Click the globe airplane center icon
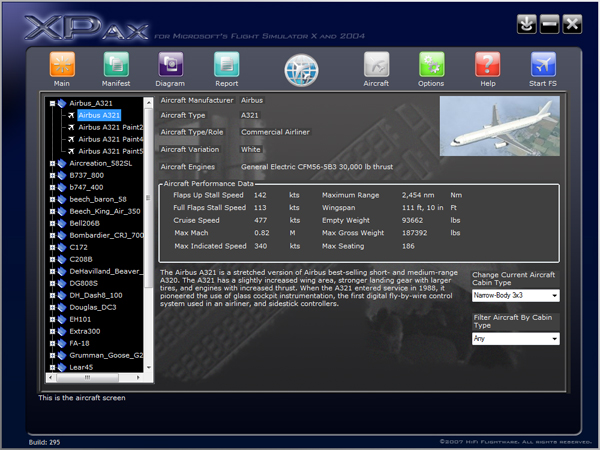600x450 pixels. coord(302,70)
